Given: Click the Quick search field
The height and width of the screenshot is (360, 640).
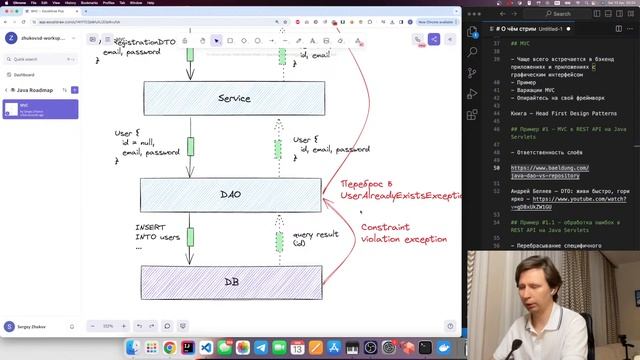Looking at the screenshot, I should click(x=40, y=59).
